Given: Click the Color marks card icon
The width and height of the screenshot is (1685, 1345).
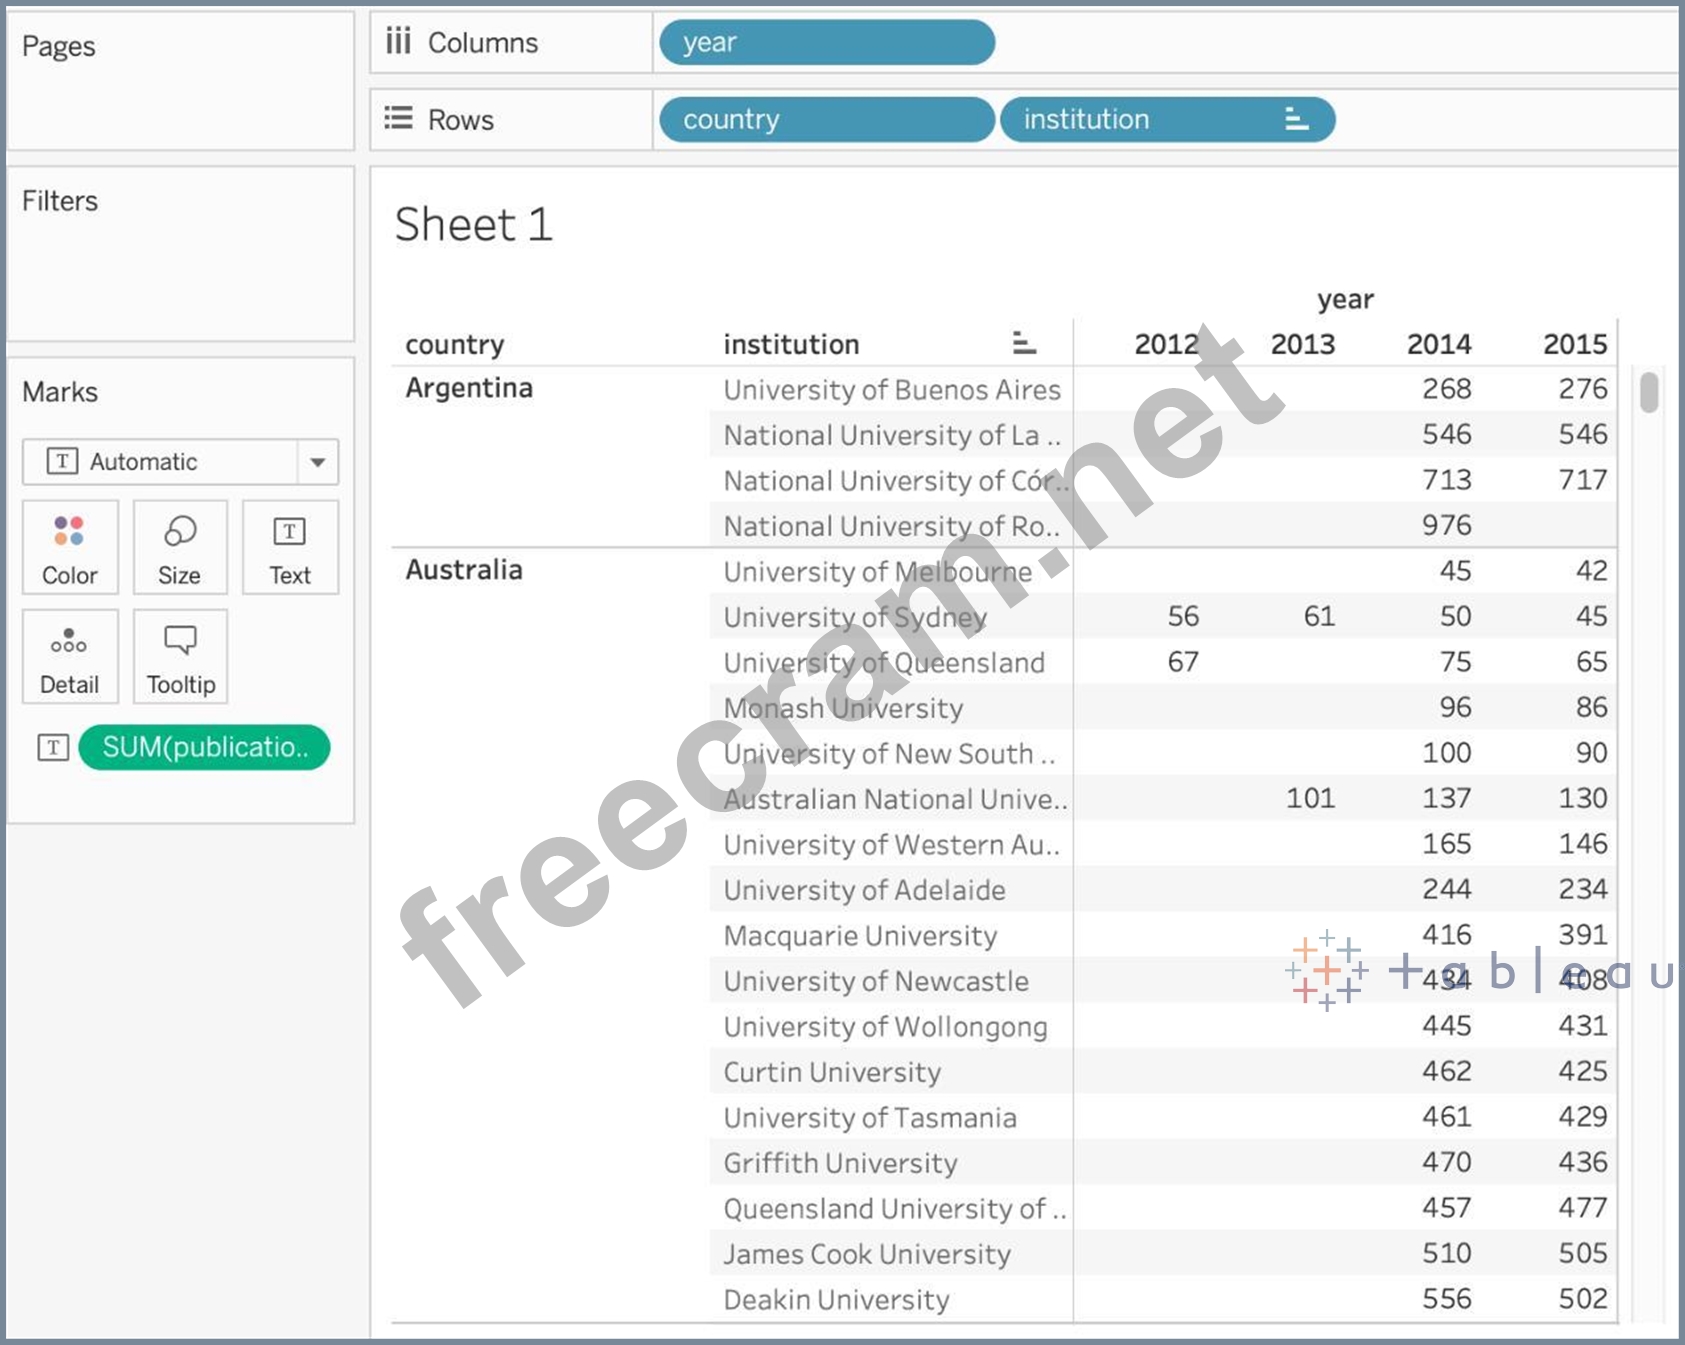Looking at the screenshot, I should pos(69,547).
